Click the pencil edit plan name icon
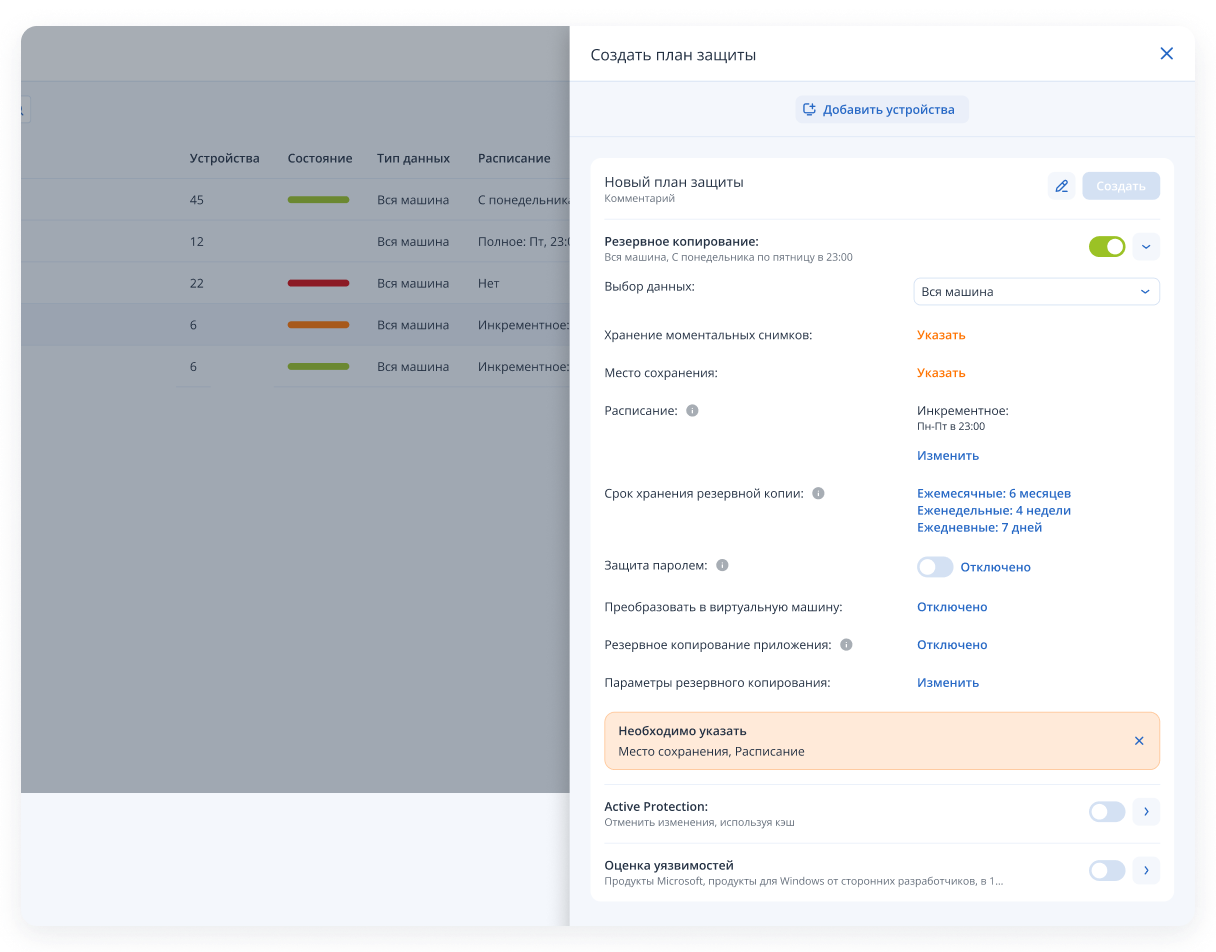Image resolution: width=1216 pixels, height=952 pixels. point(1062,186)
